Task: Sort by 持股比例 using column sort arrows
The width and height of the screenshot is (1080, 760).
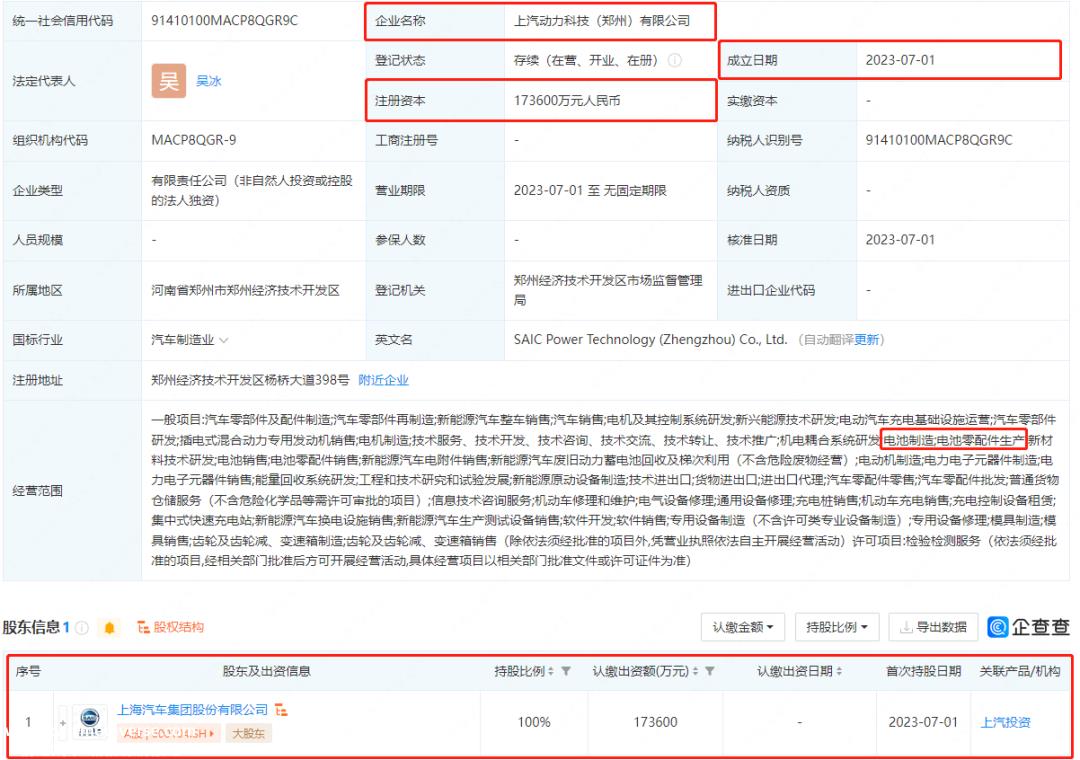Action: (x=551, y=670)
